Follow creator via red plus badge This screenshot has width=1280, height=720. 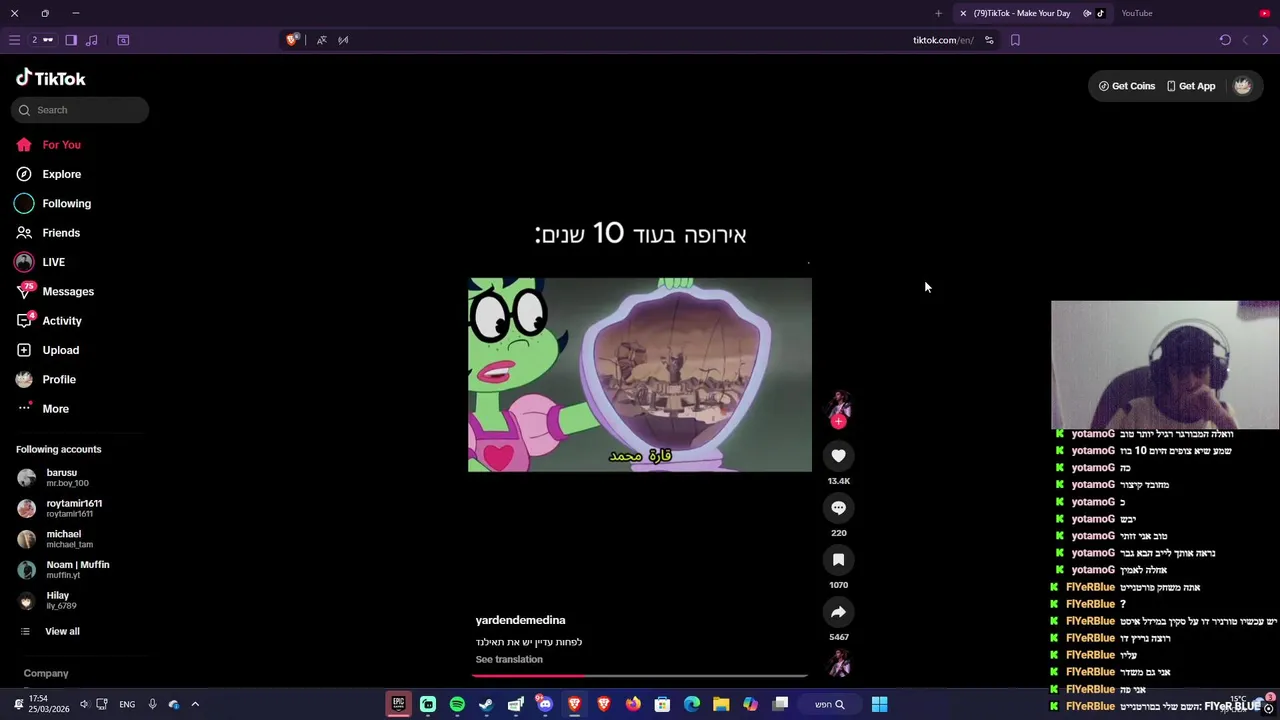838,422
